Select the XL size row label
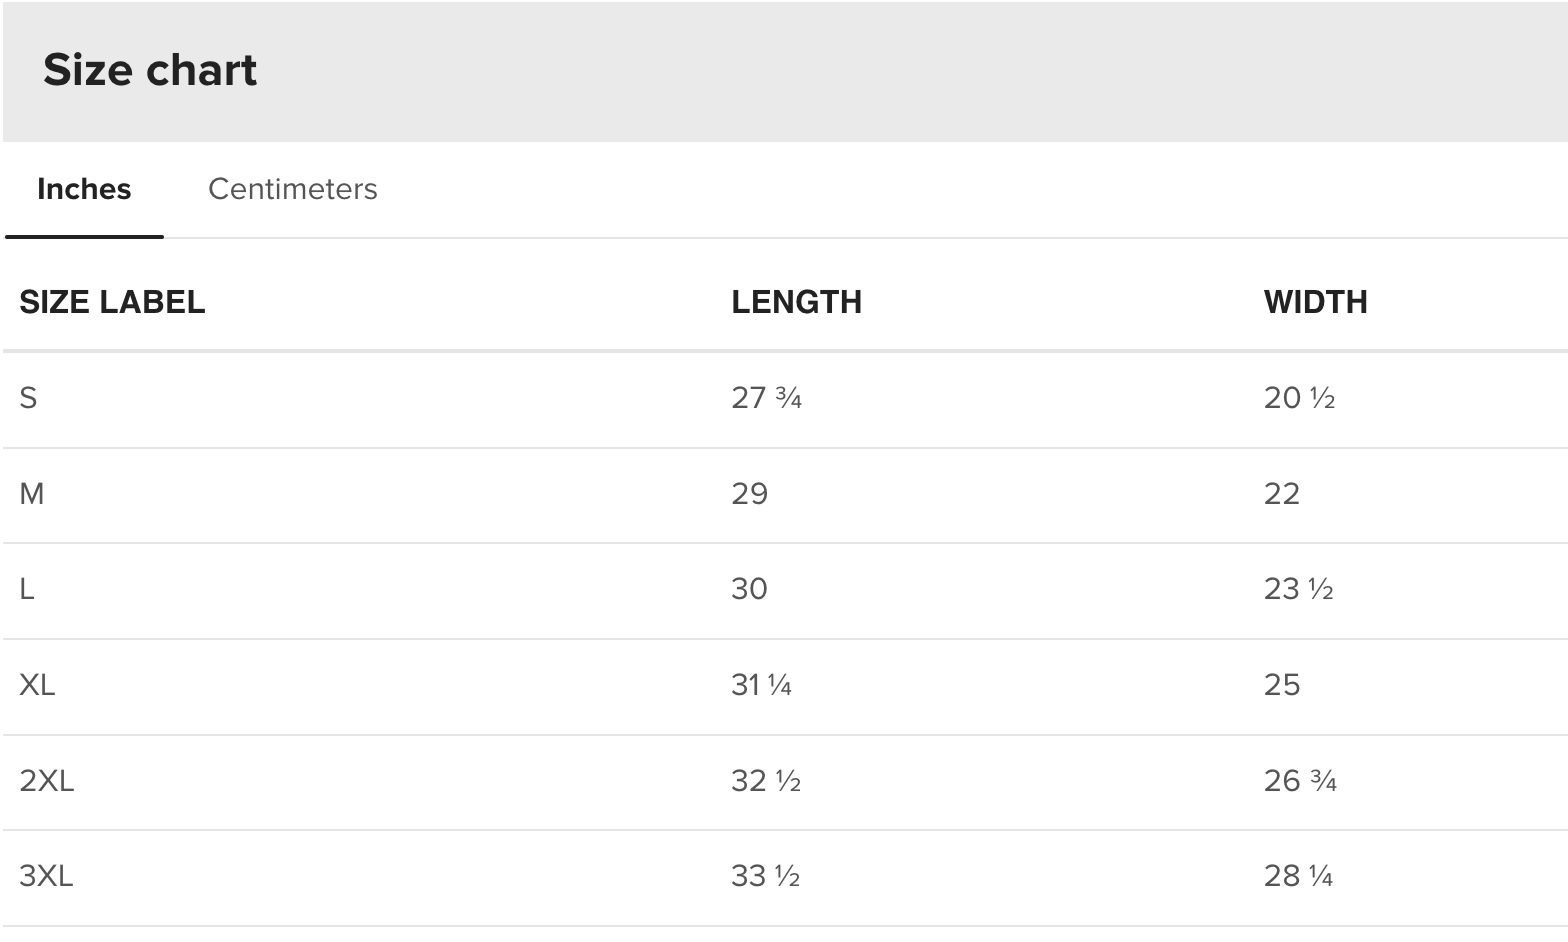 (37, 685)
